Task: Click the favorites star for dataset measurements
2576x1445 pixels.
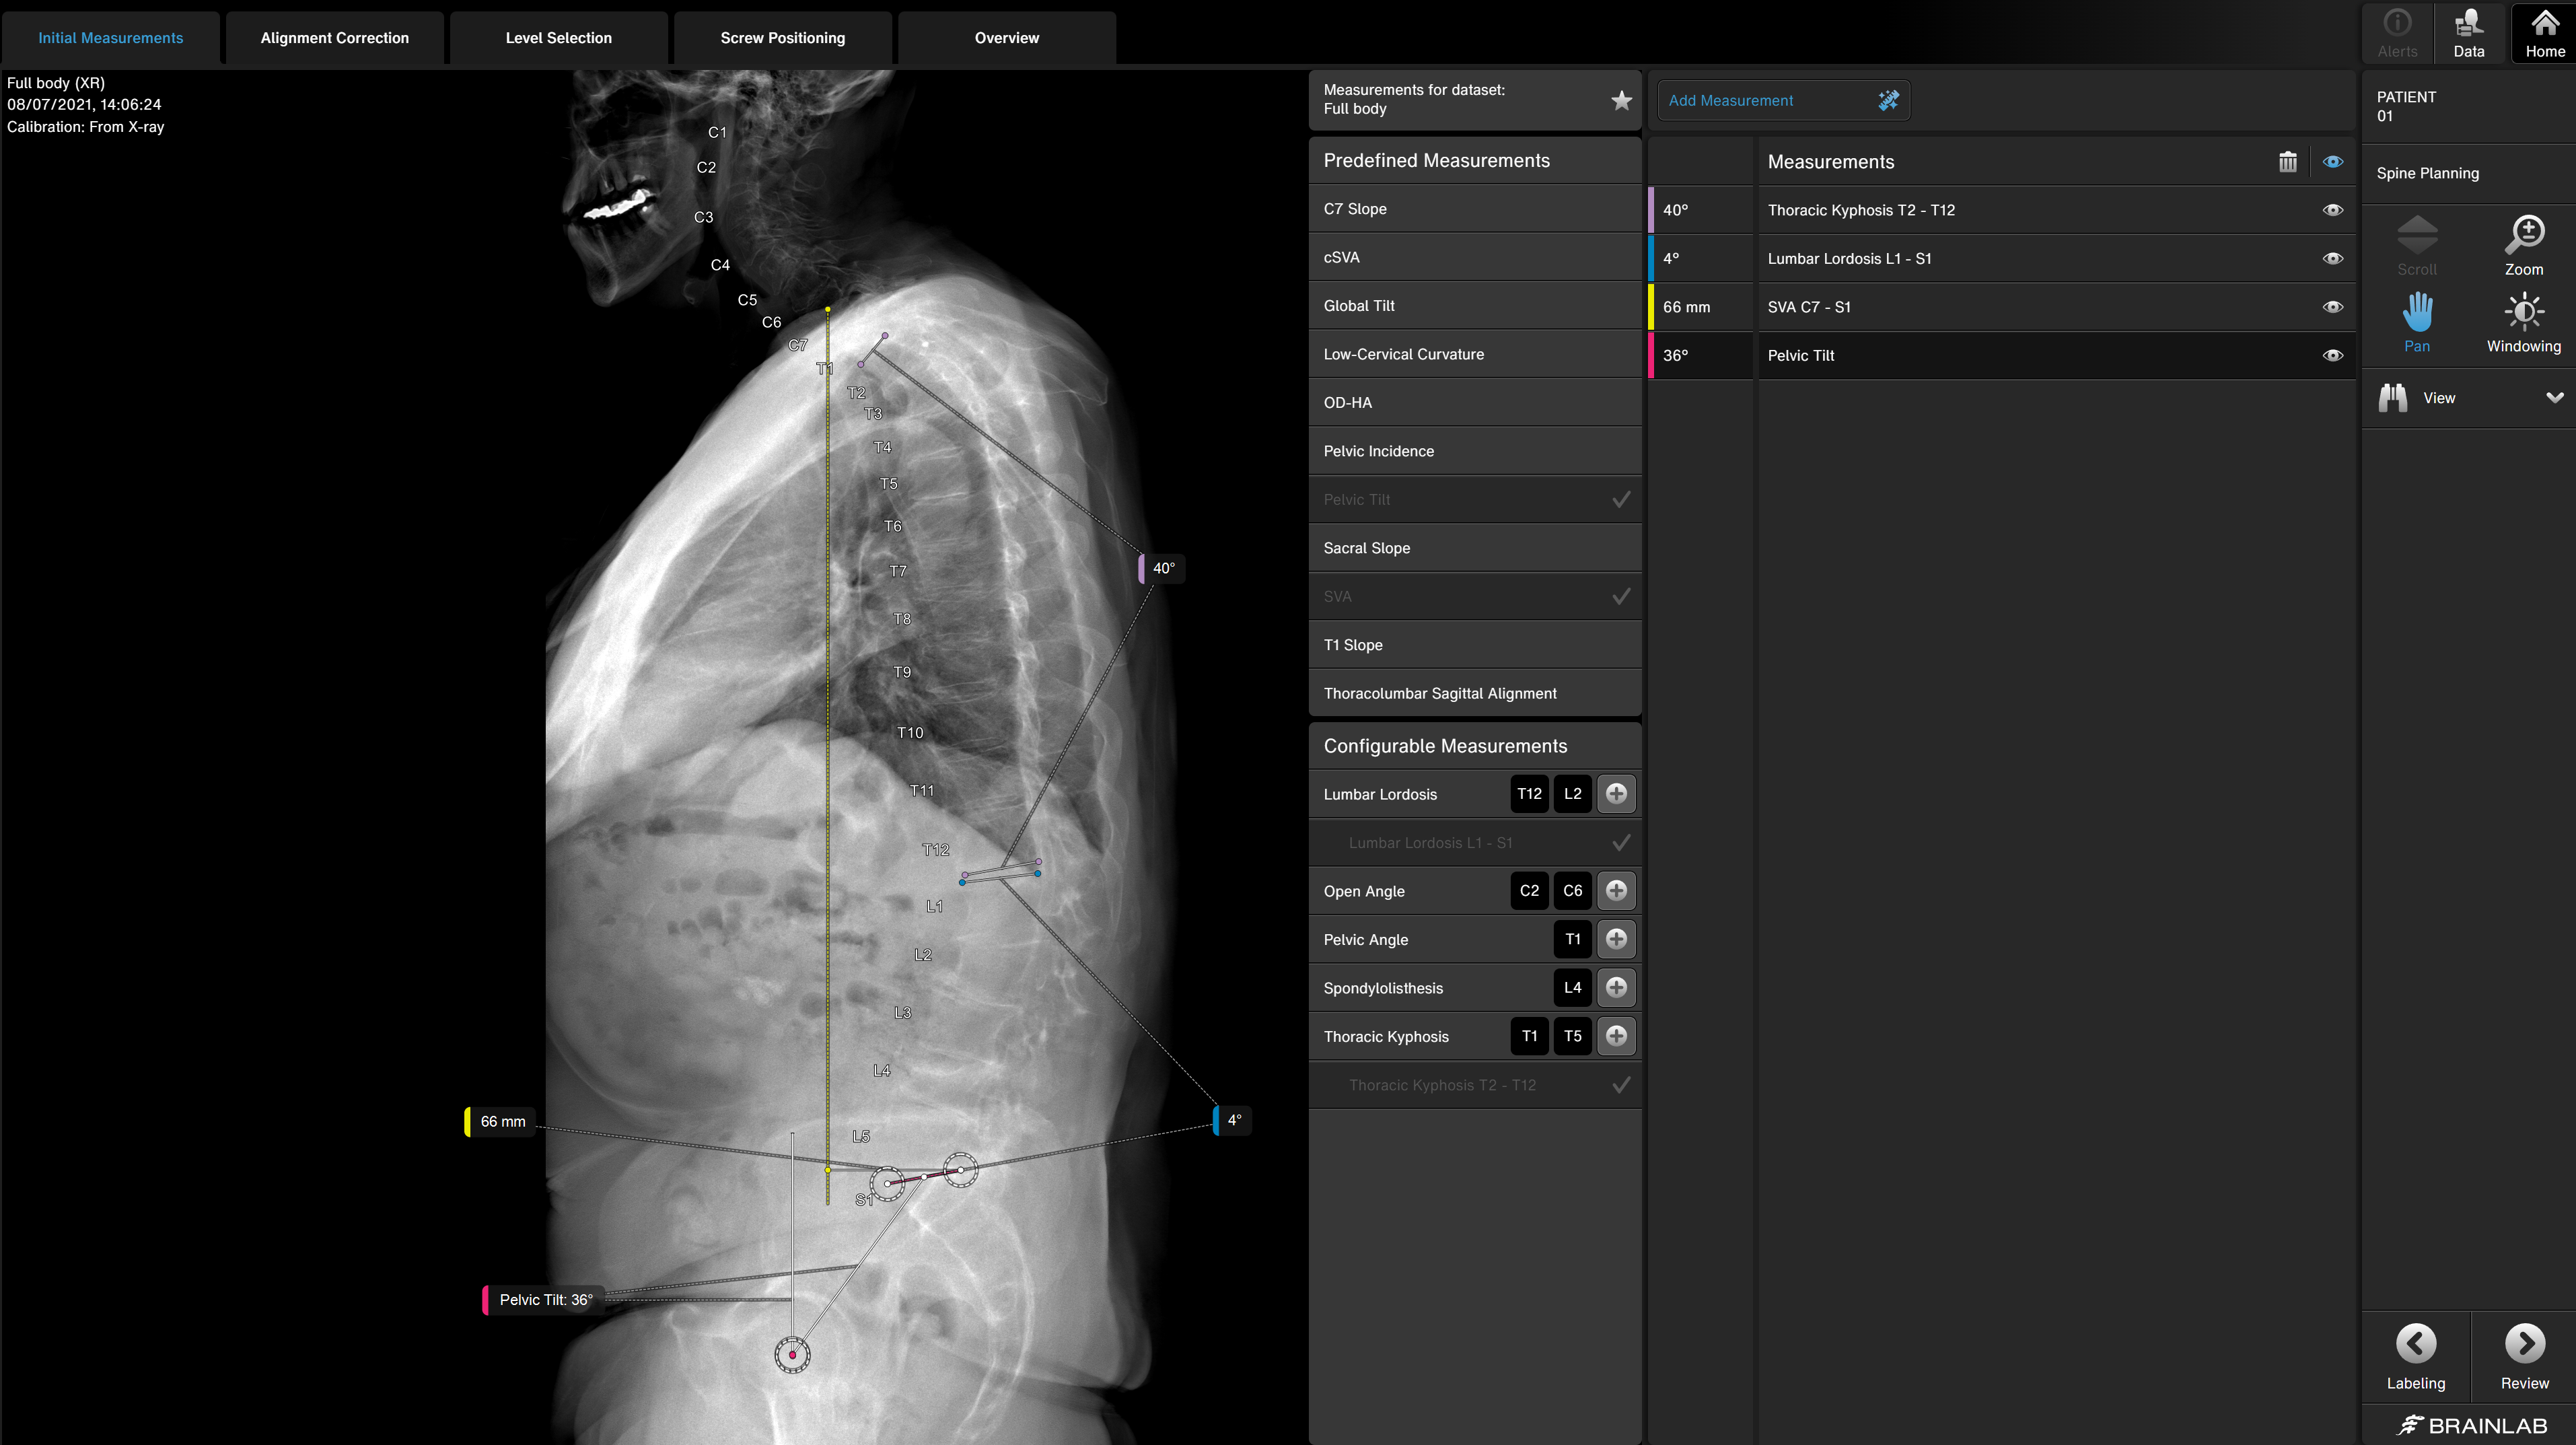Action: 1621,100
